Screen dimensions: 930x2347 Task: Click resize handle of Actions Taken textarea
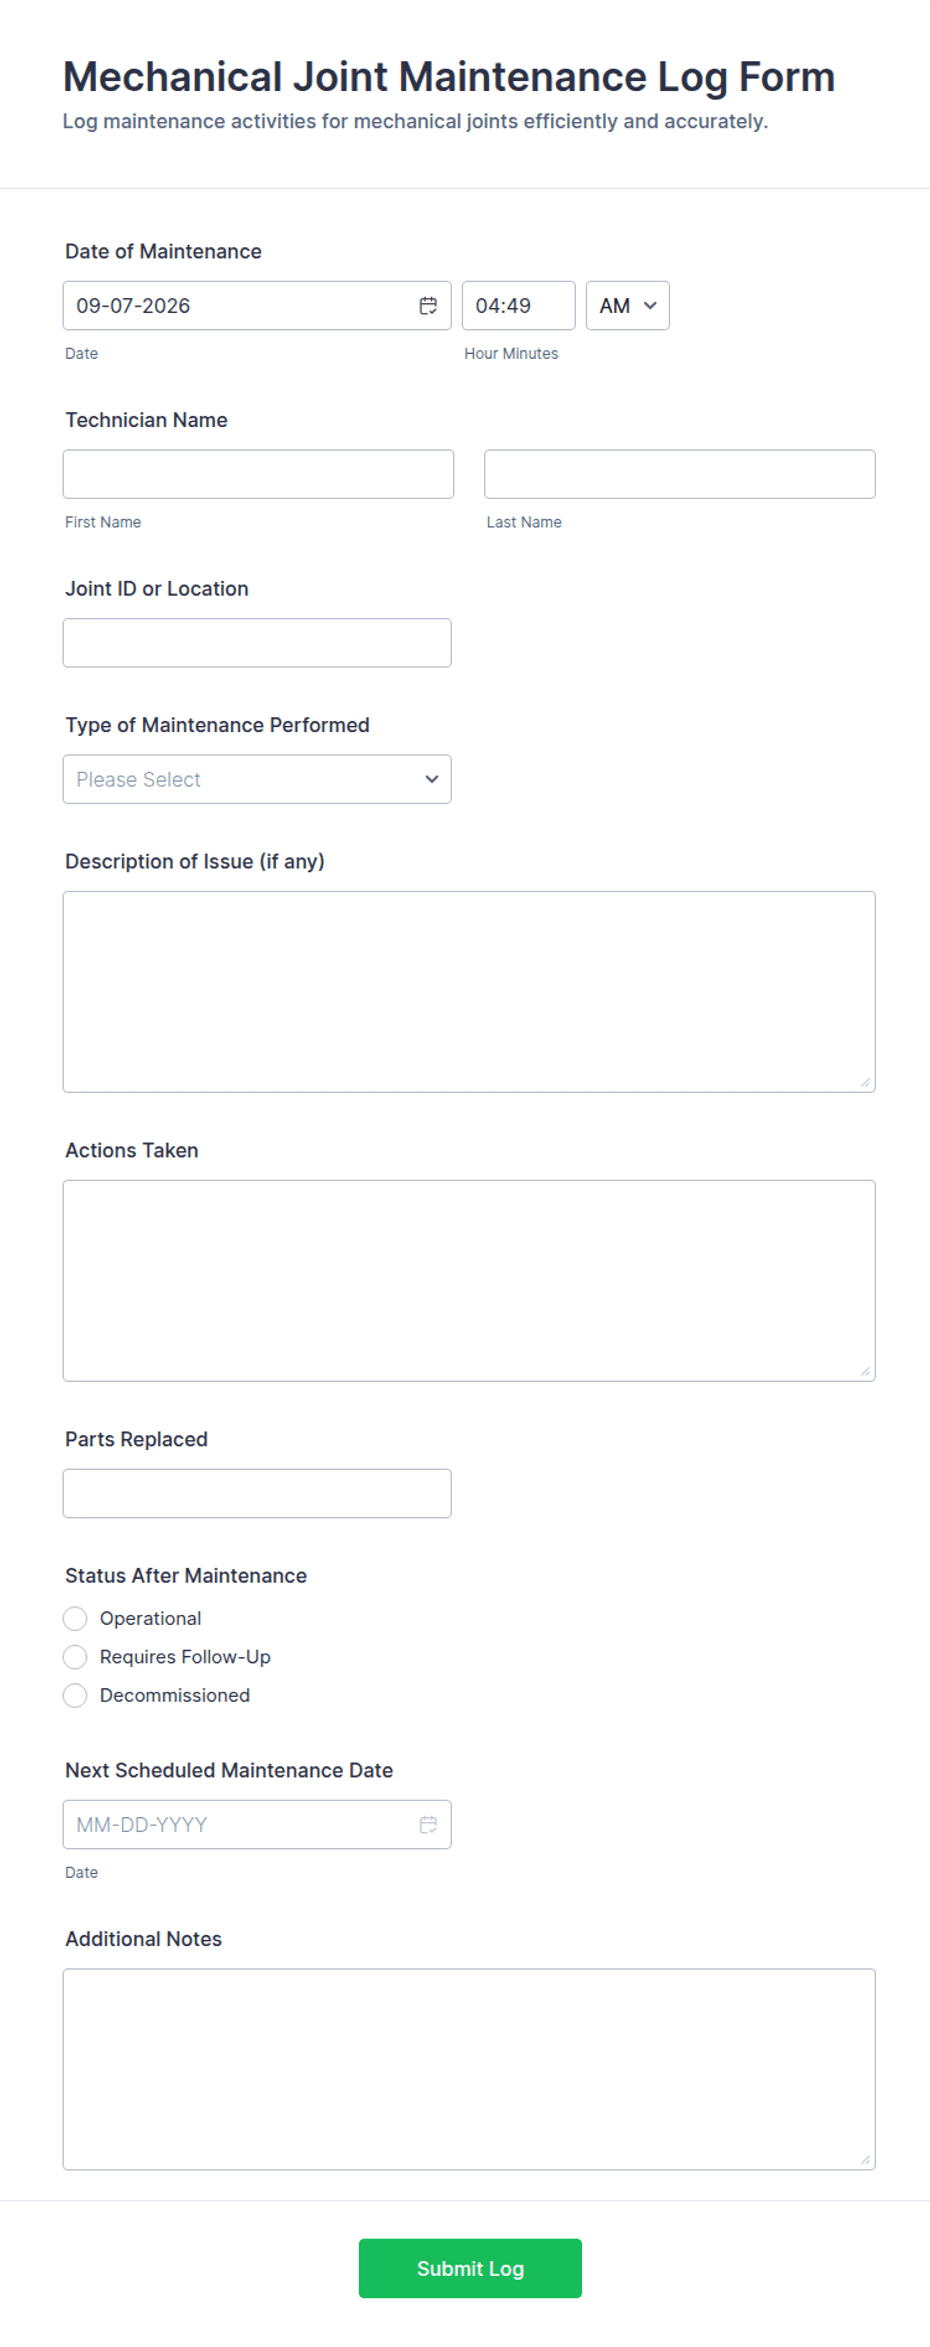pyautogui.click(x=865, y=1371)
